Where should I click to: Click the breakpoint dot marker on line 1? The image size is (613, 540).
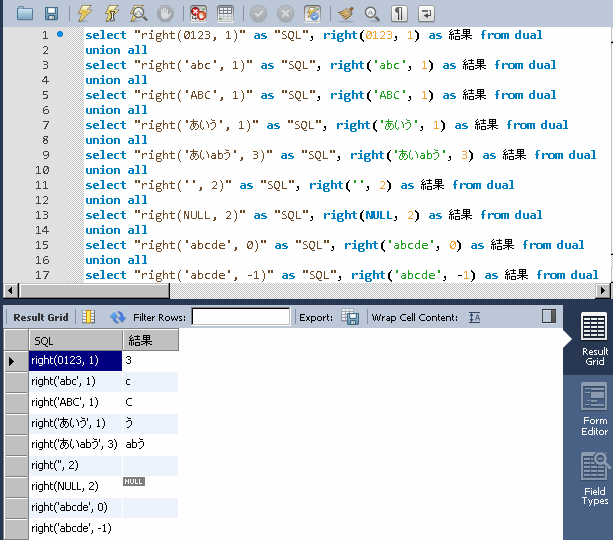pos(60,34)
